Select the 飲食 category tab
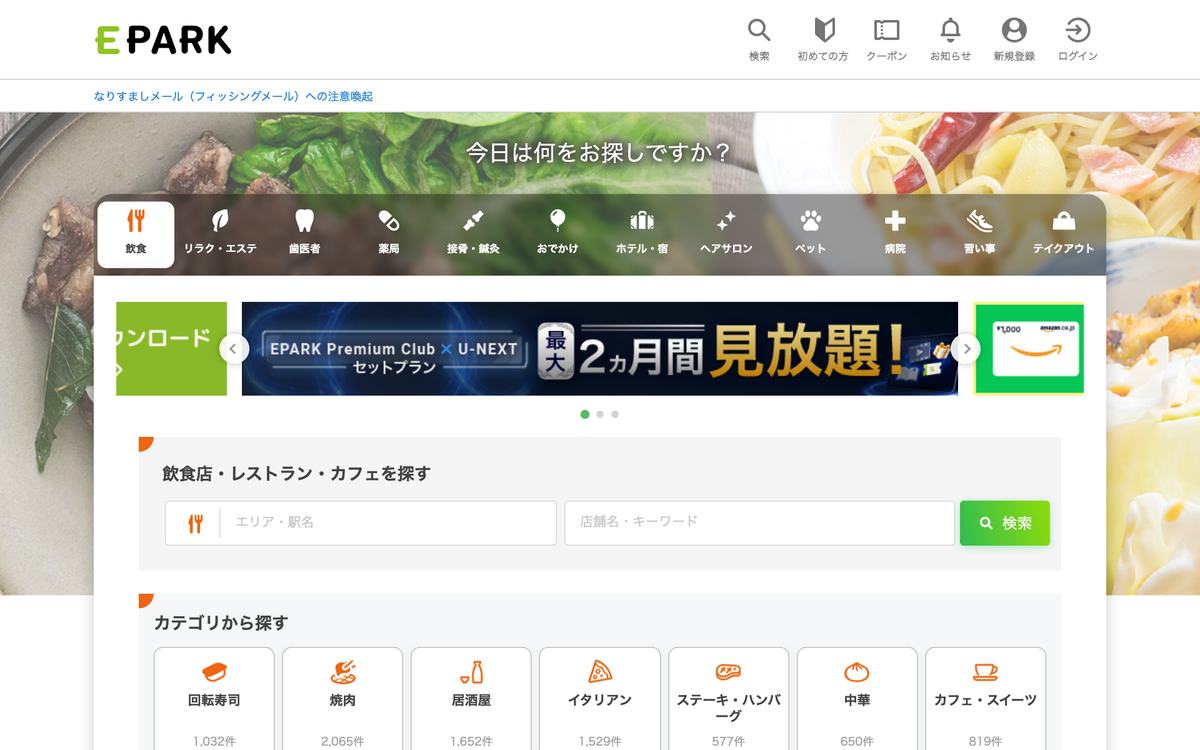Viewport: 1200px width, 750px height. point(136,234)
